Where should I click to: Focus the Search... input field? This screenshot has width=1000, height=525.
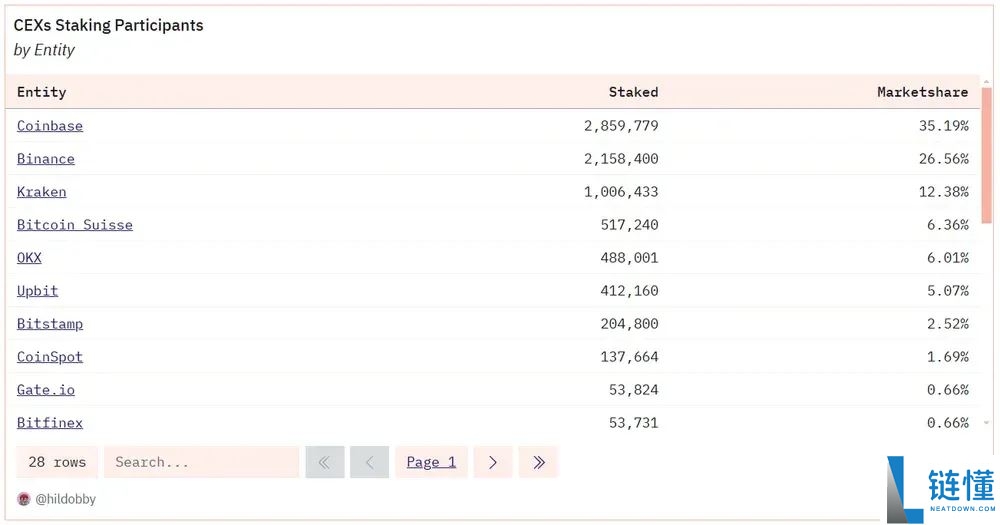tap(202, 462)
